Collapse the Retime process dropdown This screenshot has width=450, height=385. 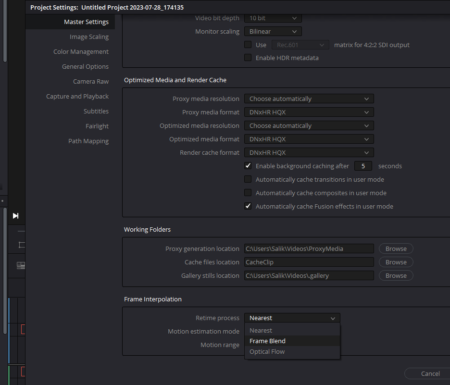tap(292, 318)
